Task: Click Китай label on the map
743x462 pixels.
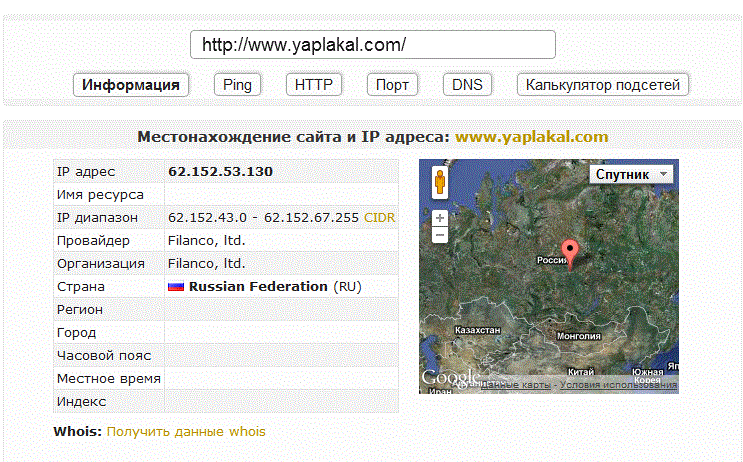Action: click(581, 372)
